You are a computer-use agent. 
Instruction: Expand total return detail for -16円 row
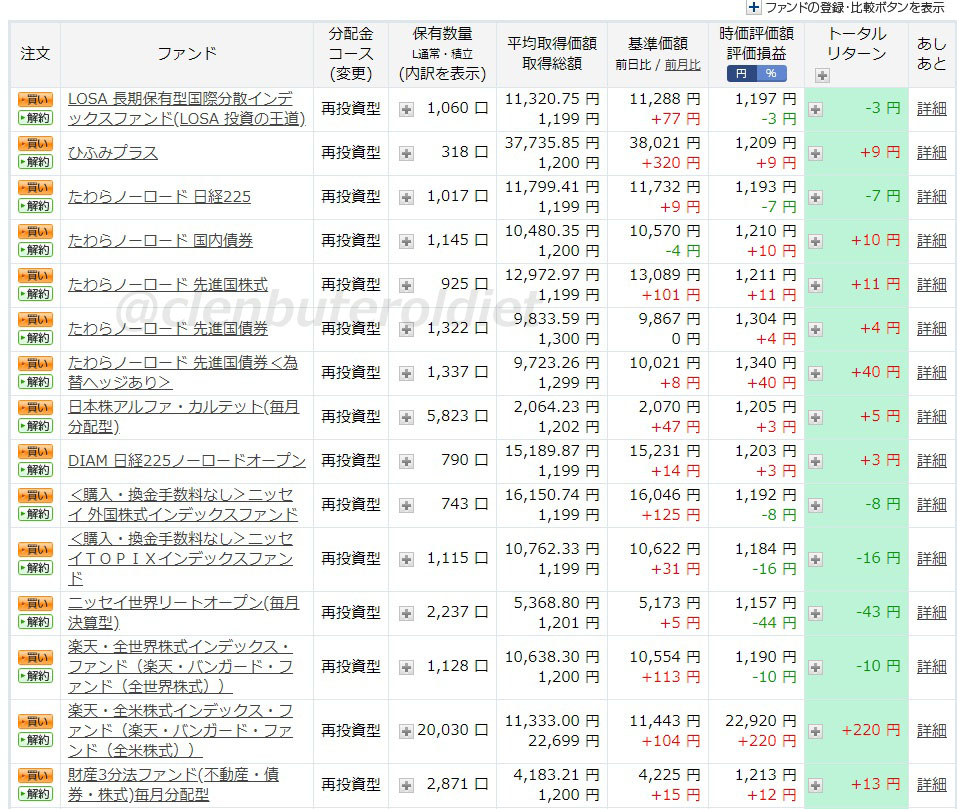(x=815, y=559)
